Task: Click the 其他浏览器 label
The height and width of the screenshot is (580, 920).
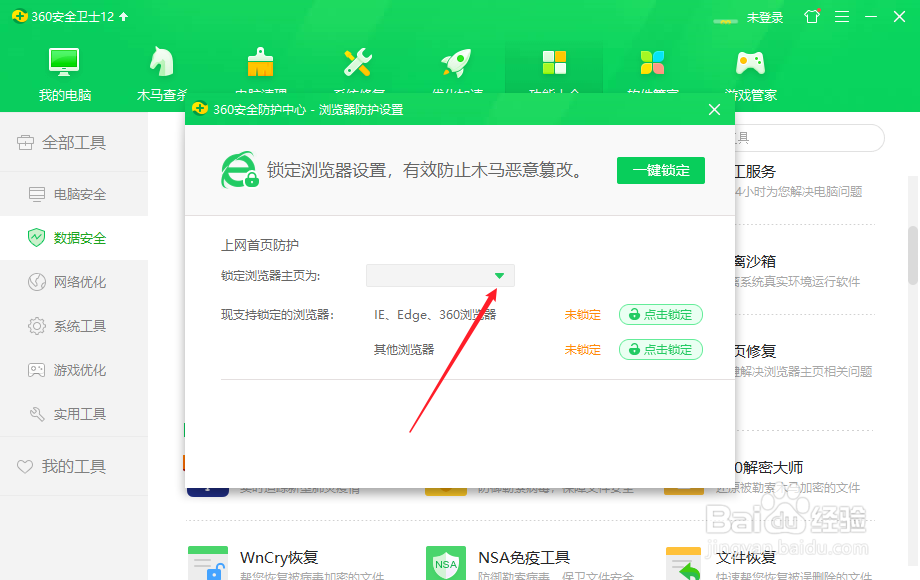Action: (x=404, y=350)
